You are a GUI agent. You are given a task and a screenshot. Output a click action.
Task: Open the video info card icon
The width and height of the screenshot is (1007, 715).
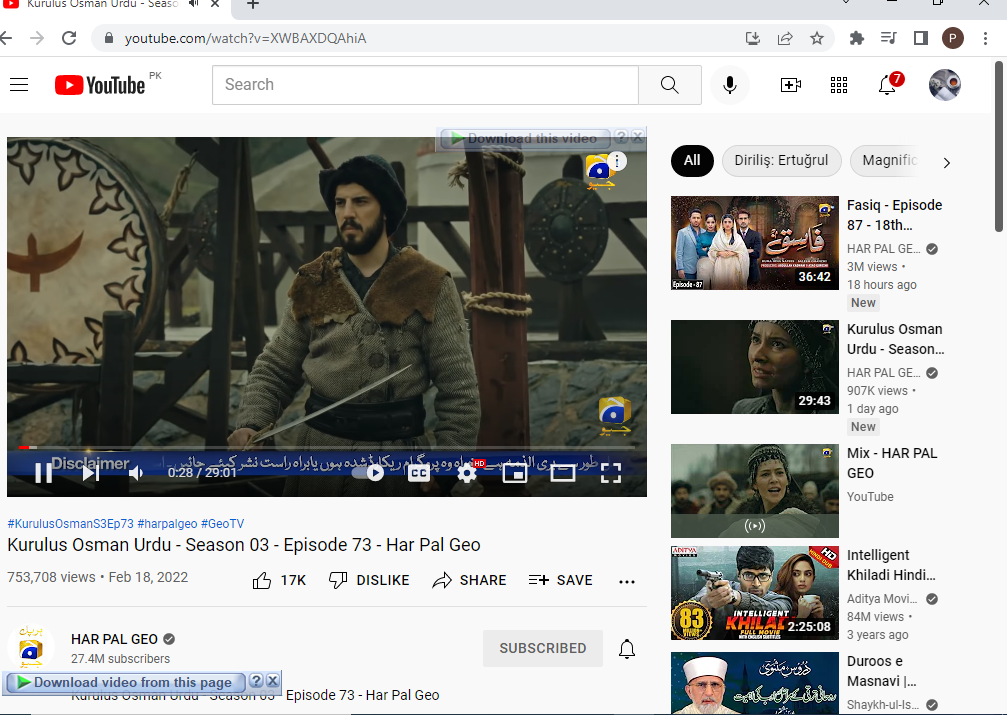click(617, 161)
